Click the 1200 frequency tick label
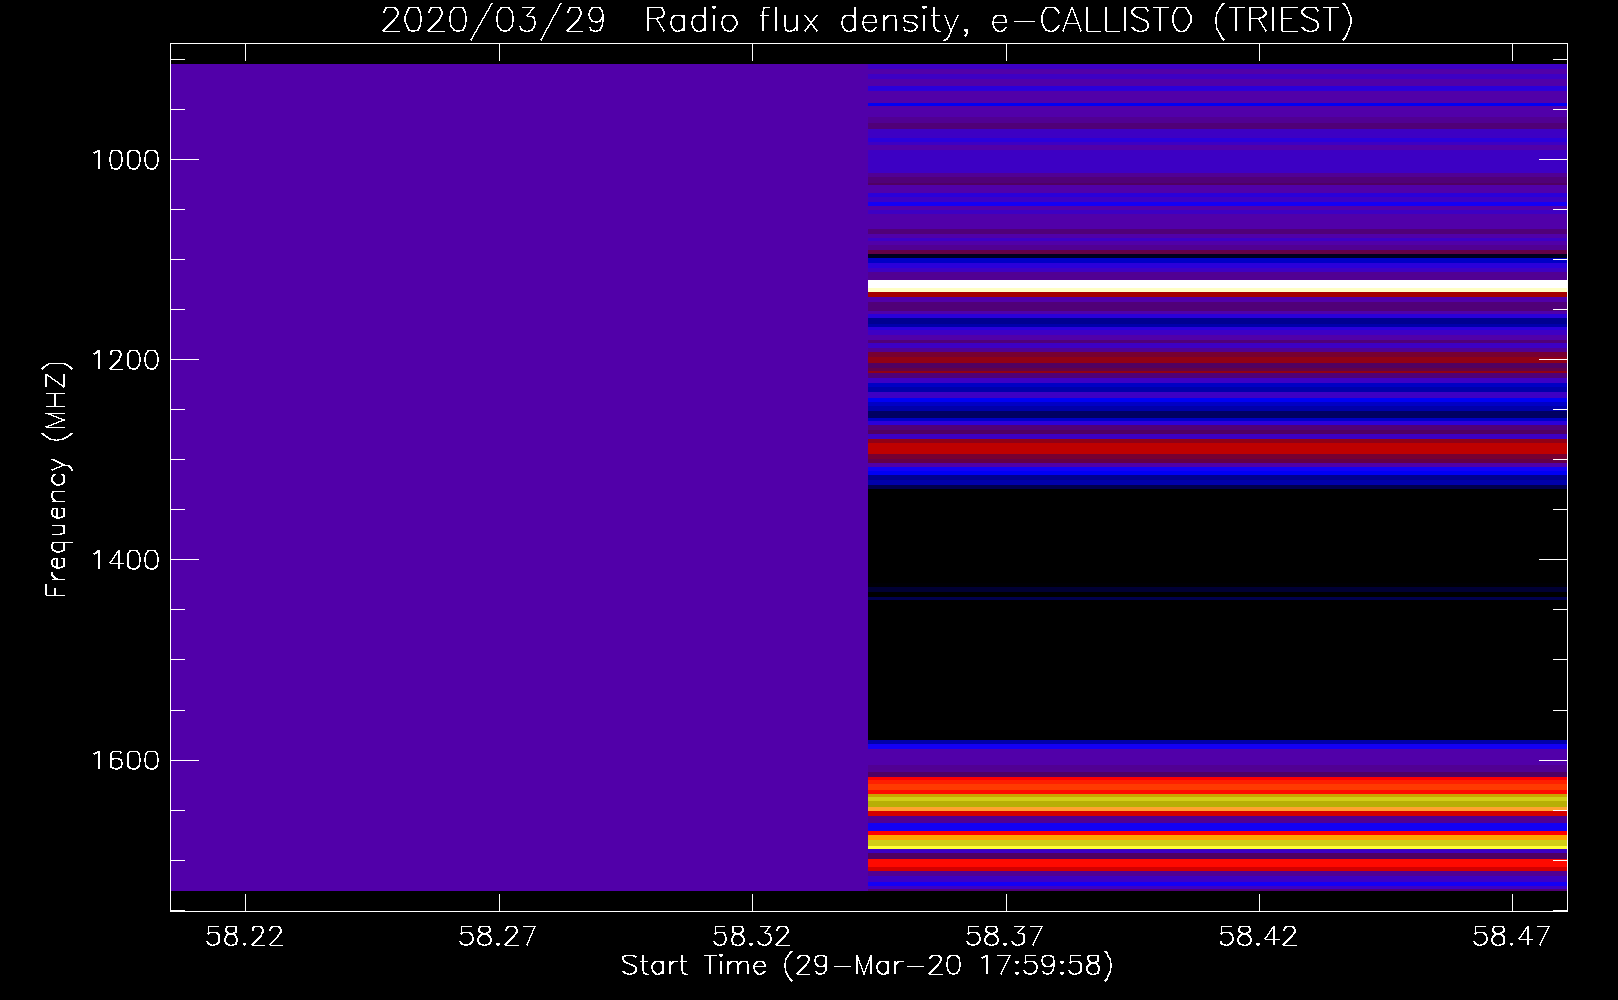 pos(125,360)
